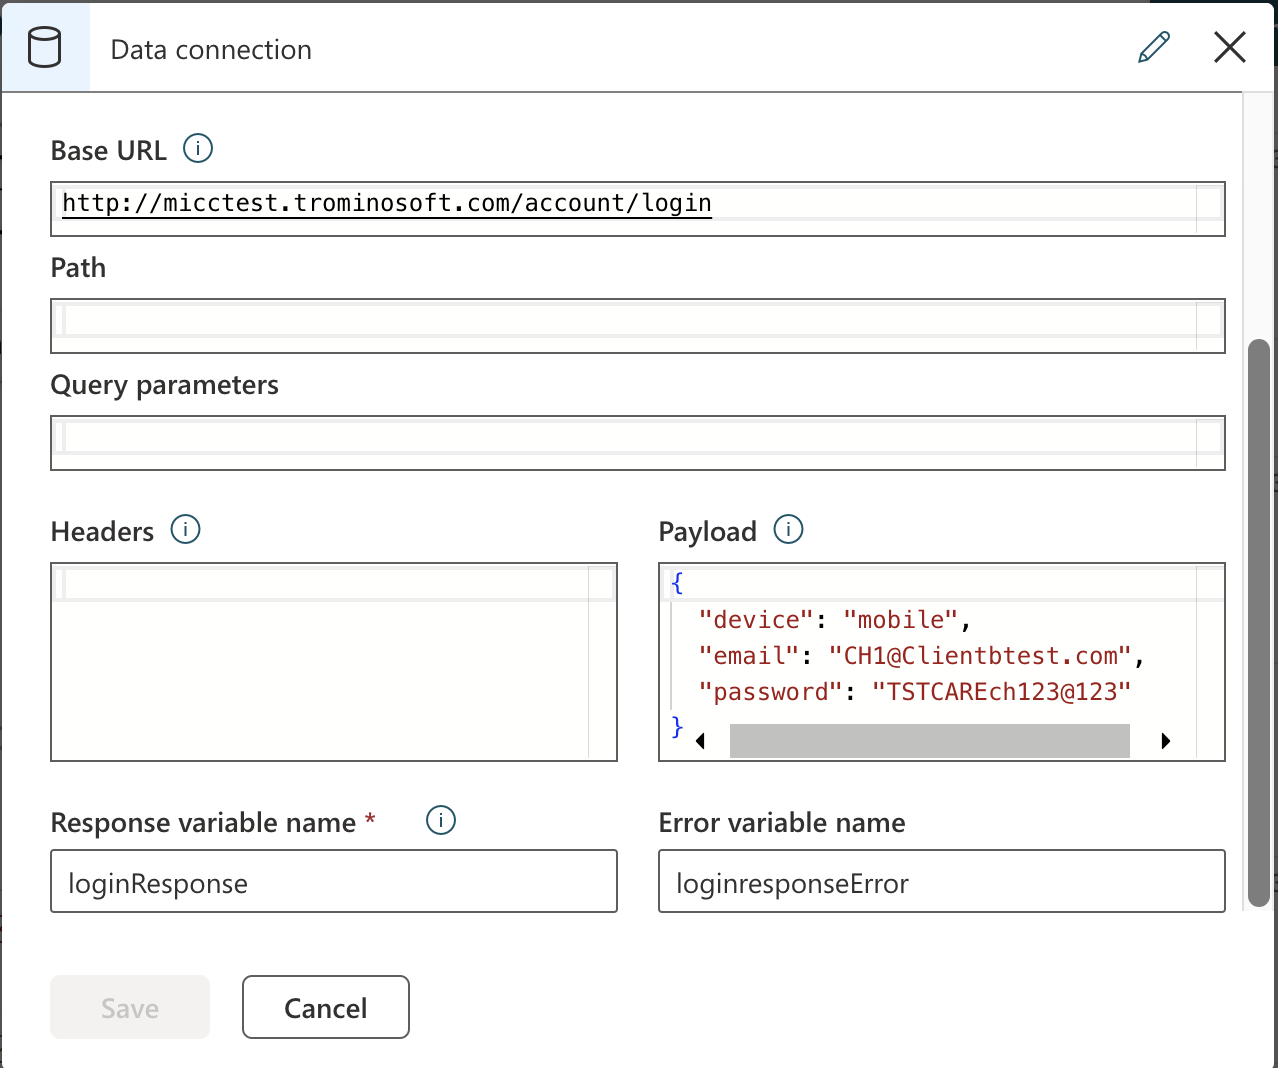Focus the Query parameters input
This screenshot has width=1278, height=1068.
637,442
